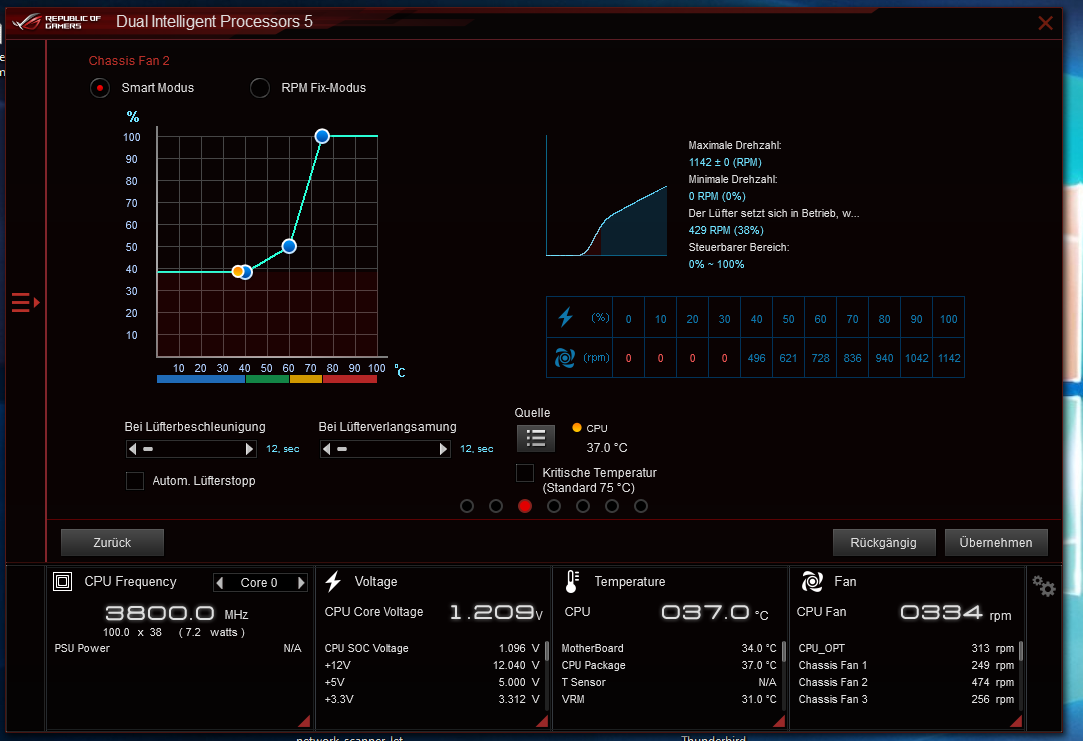Select the active red fan page dot
The height and width of the screenshot is (741, 1083).
(x=525, y=506)
